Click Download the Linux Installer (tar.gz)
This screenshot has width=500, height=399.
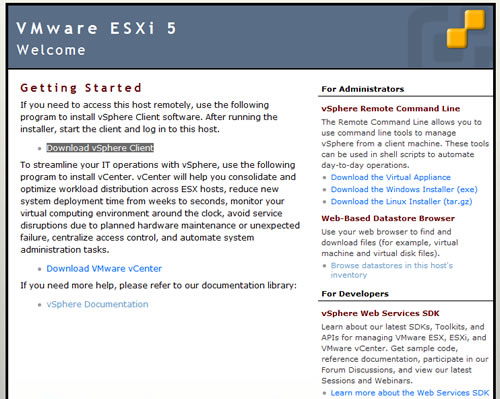[x=401, y=202]
